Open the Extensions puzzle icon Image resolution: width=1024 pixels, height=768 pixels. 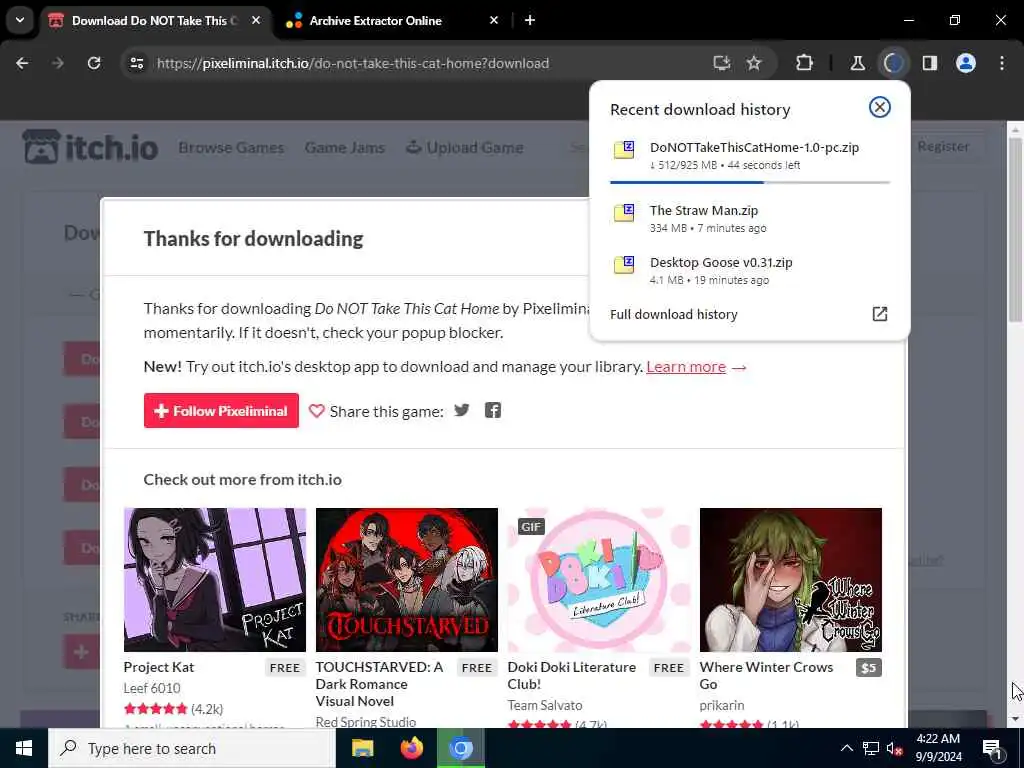pyautogui.click(x=804, y=63)
